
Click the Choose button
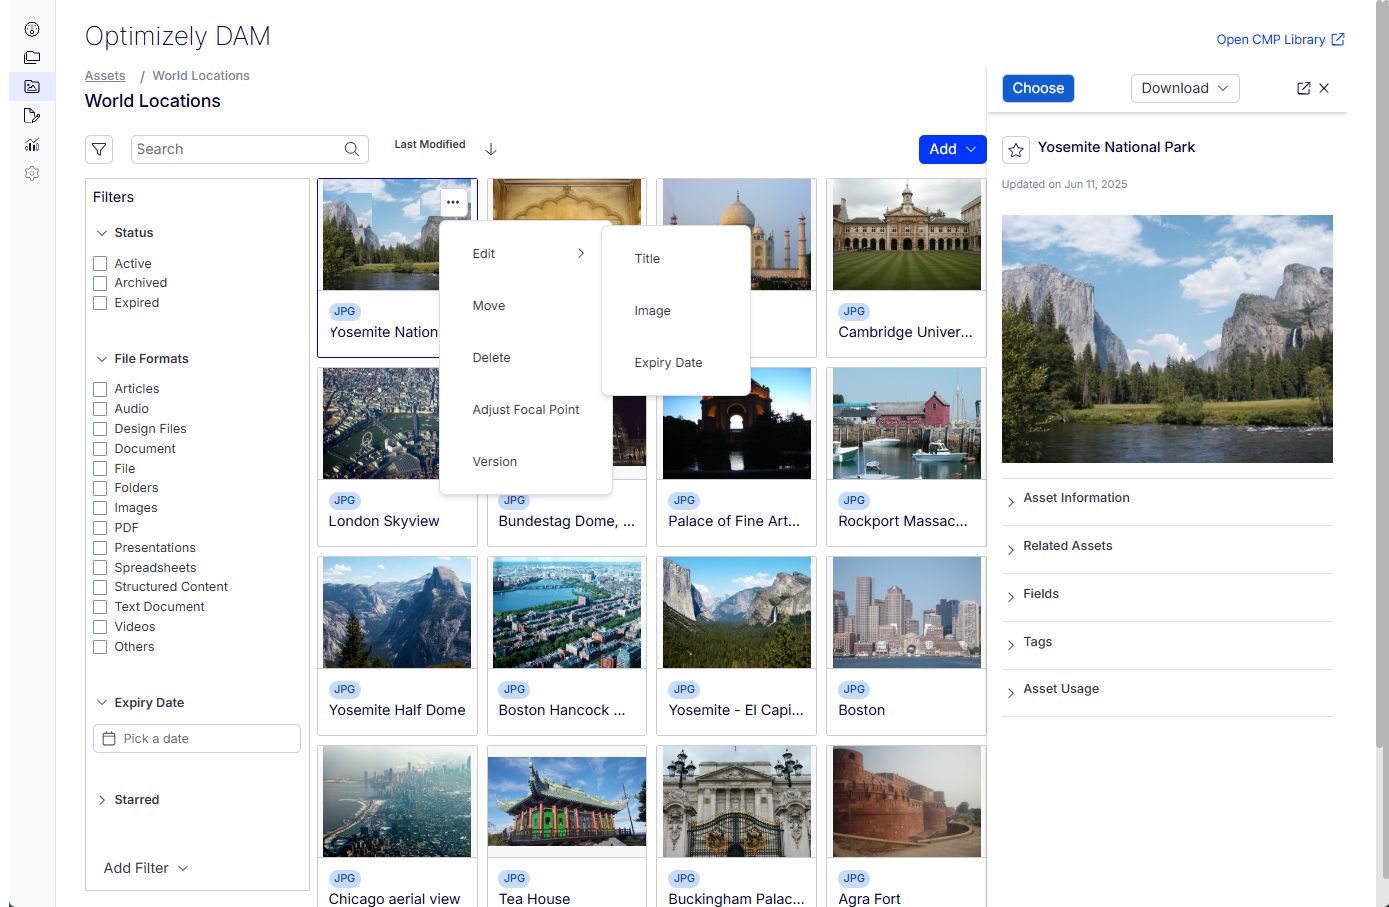point(1038,88)
